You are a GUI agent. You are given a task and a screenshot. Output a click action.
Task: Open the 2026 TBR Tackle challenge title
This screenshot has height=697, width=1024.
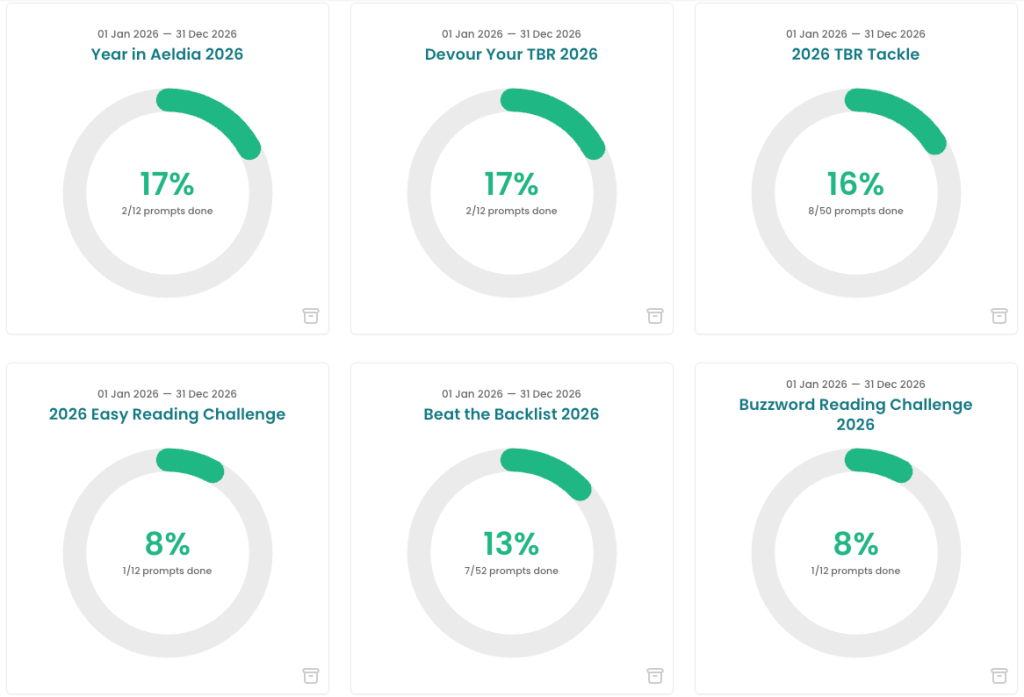click(x=855, y=54)
